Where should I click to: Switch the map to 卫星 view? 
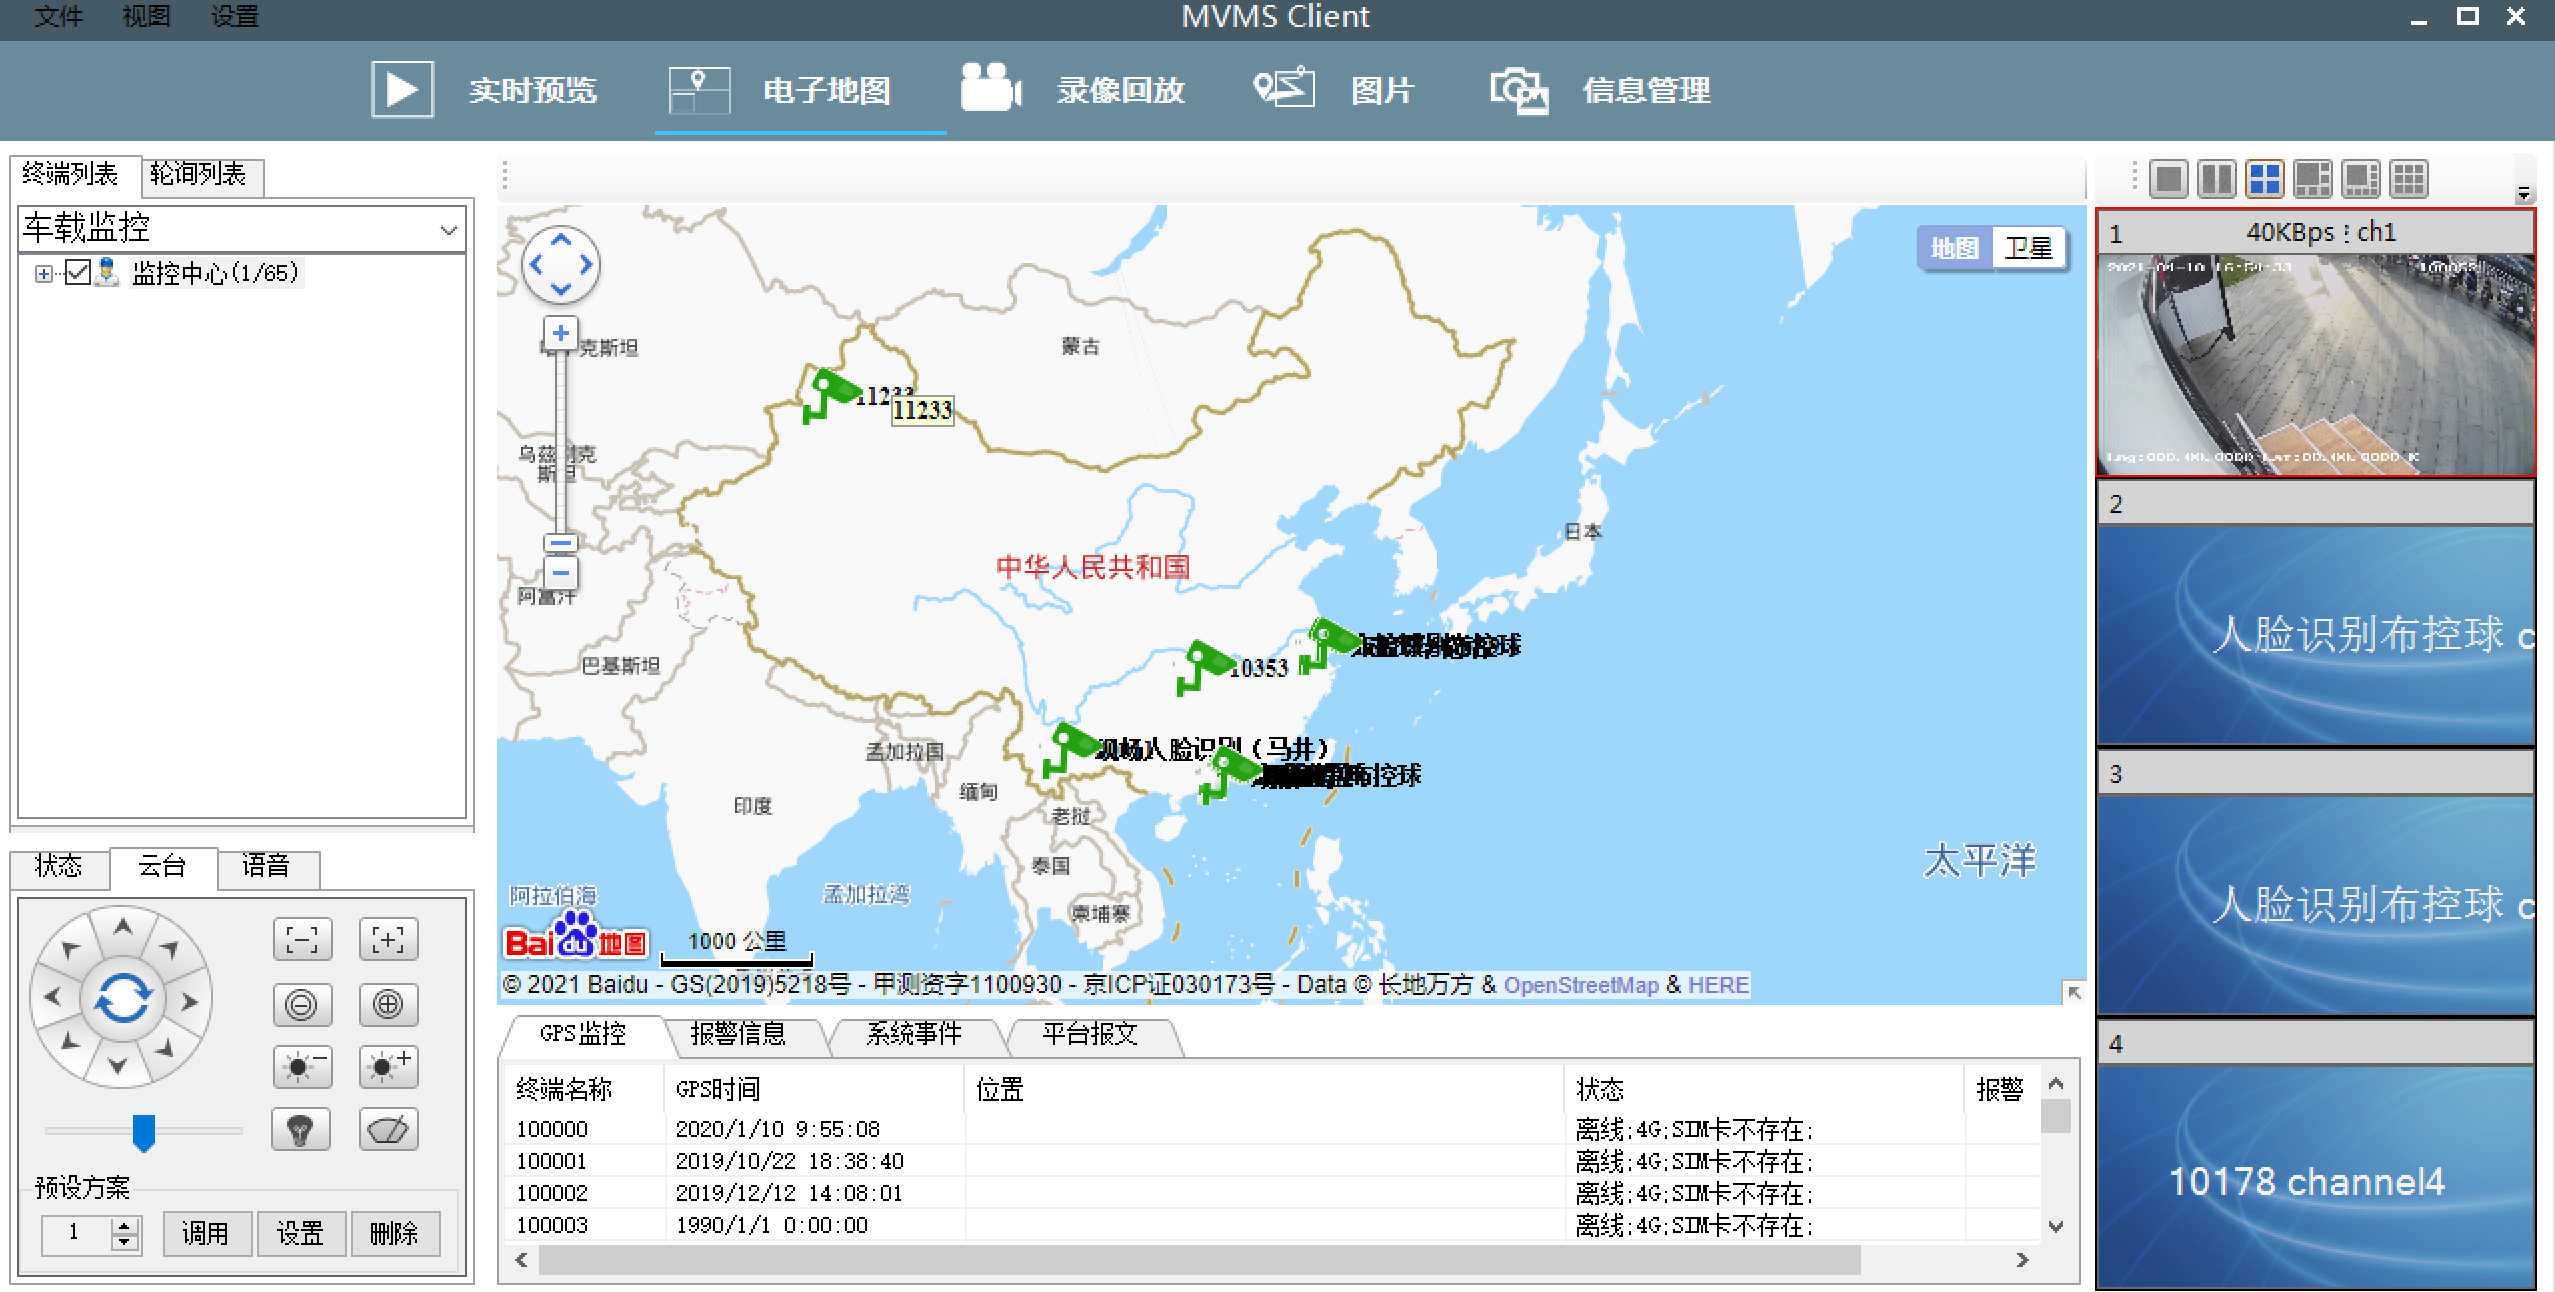coord(2028,248)
